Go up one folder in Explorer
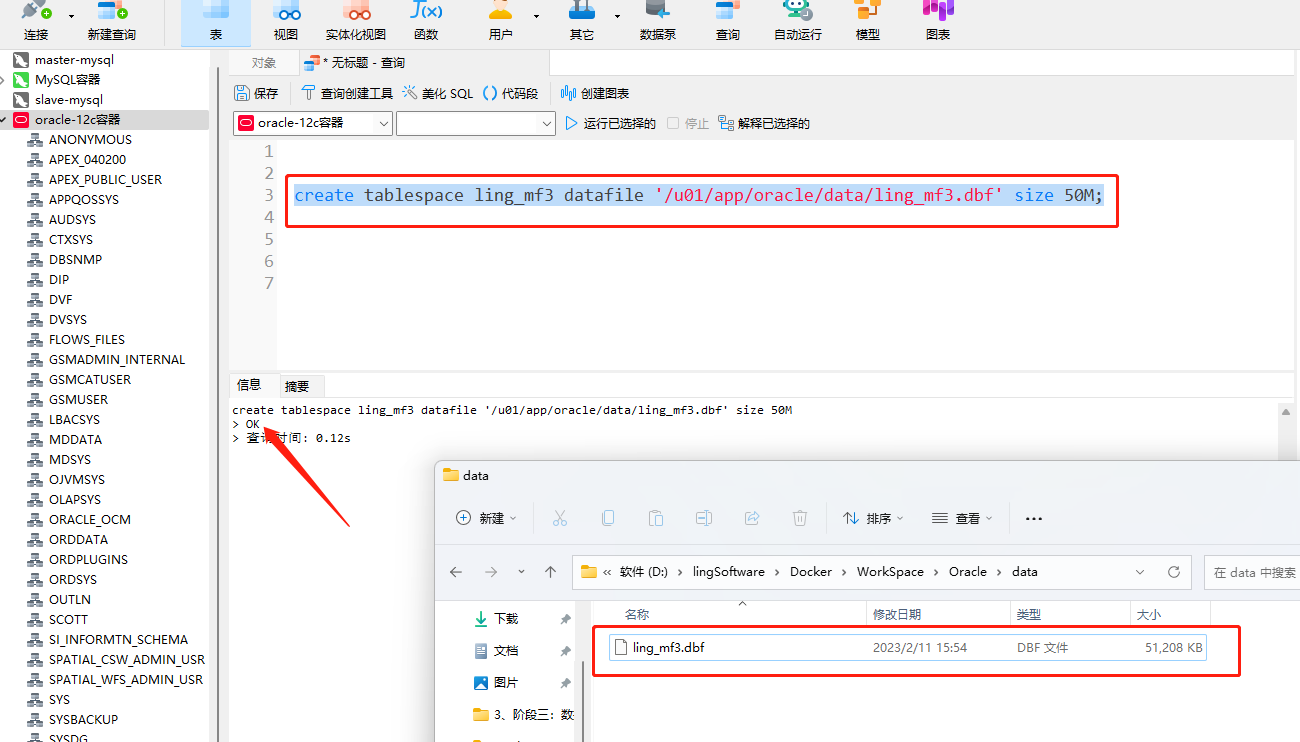1300x742 pixels. (550, 572)
